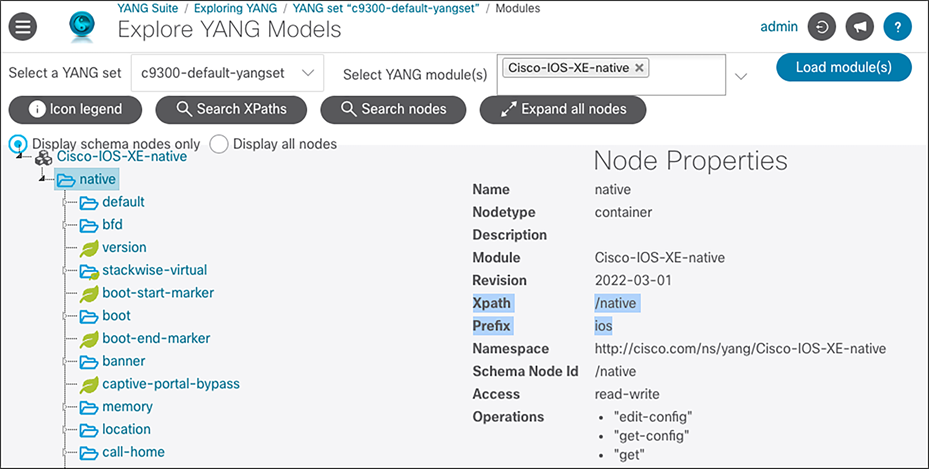Select the Cisco-IOS-XE-native root label

[122, 157]
